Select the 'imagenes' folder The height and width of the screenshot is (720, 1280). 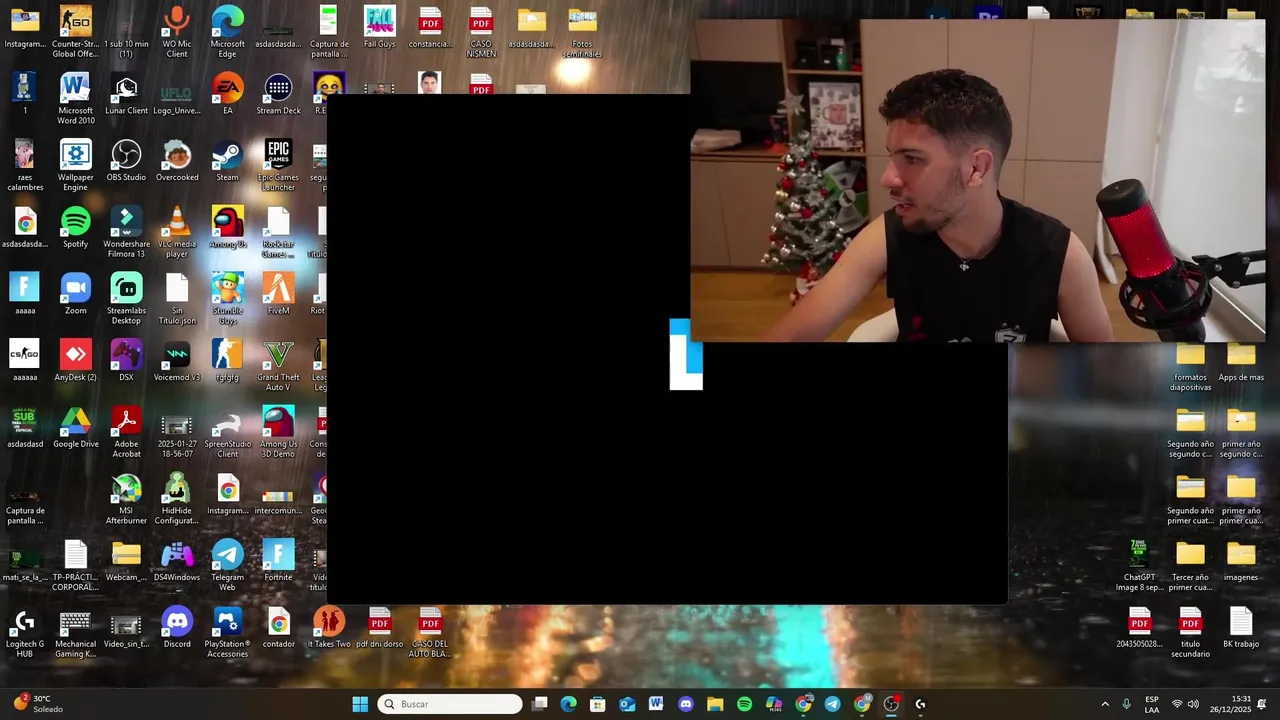[1241, 561]
